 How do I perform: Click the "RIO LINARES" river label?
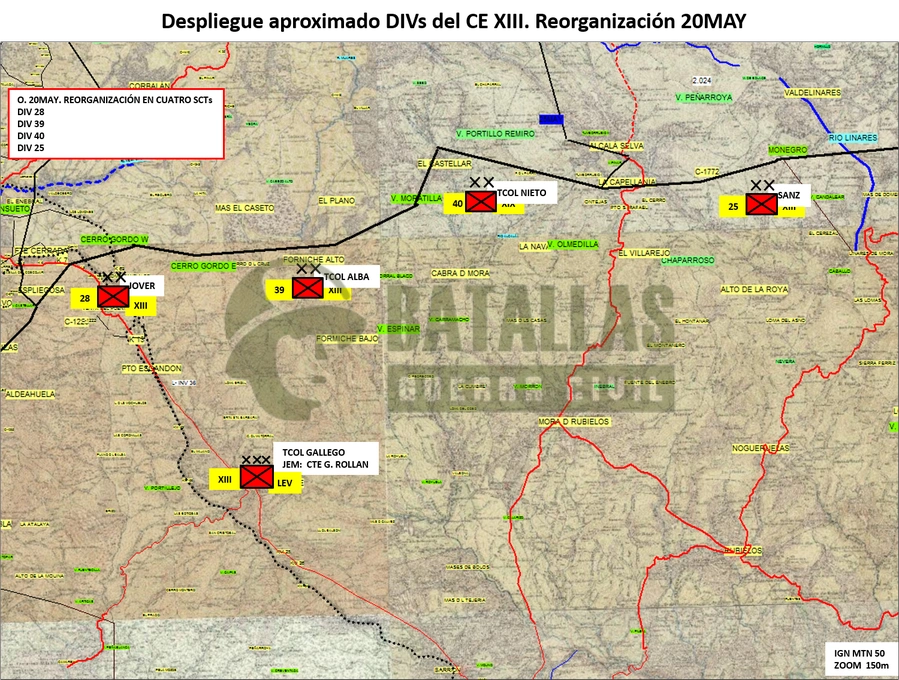(x=853, y=138)
